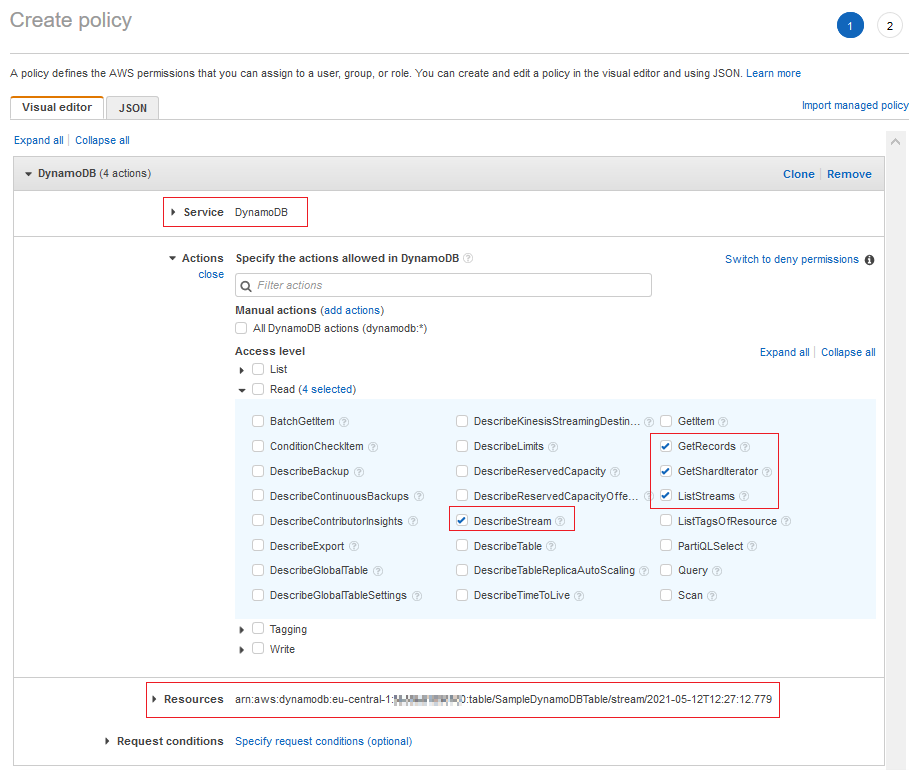
Task: Uncheck the GetShardIterator action
Action: (666, 471)
